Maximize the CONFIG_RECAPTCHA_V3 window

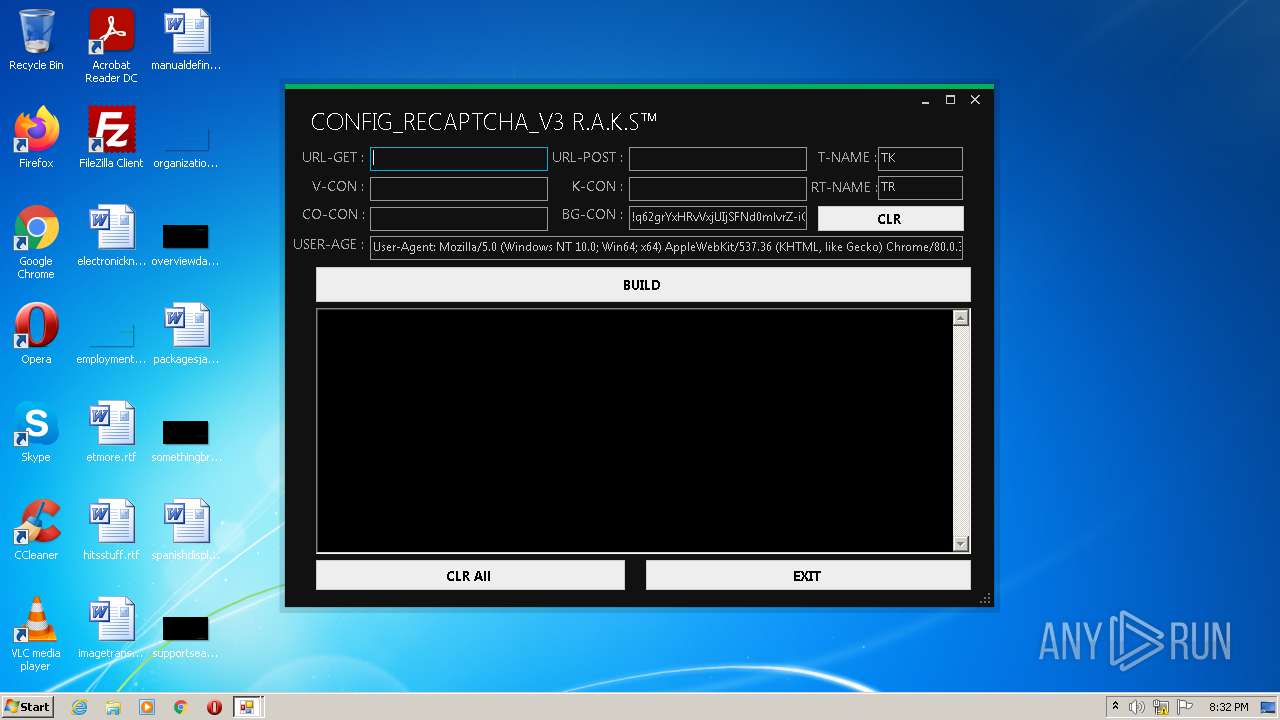click(950, 100)
